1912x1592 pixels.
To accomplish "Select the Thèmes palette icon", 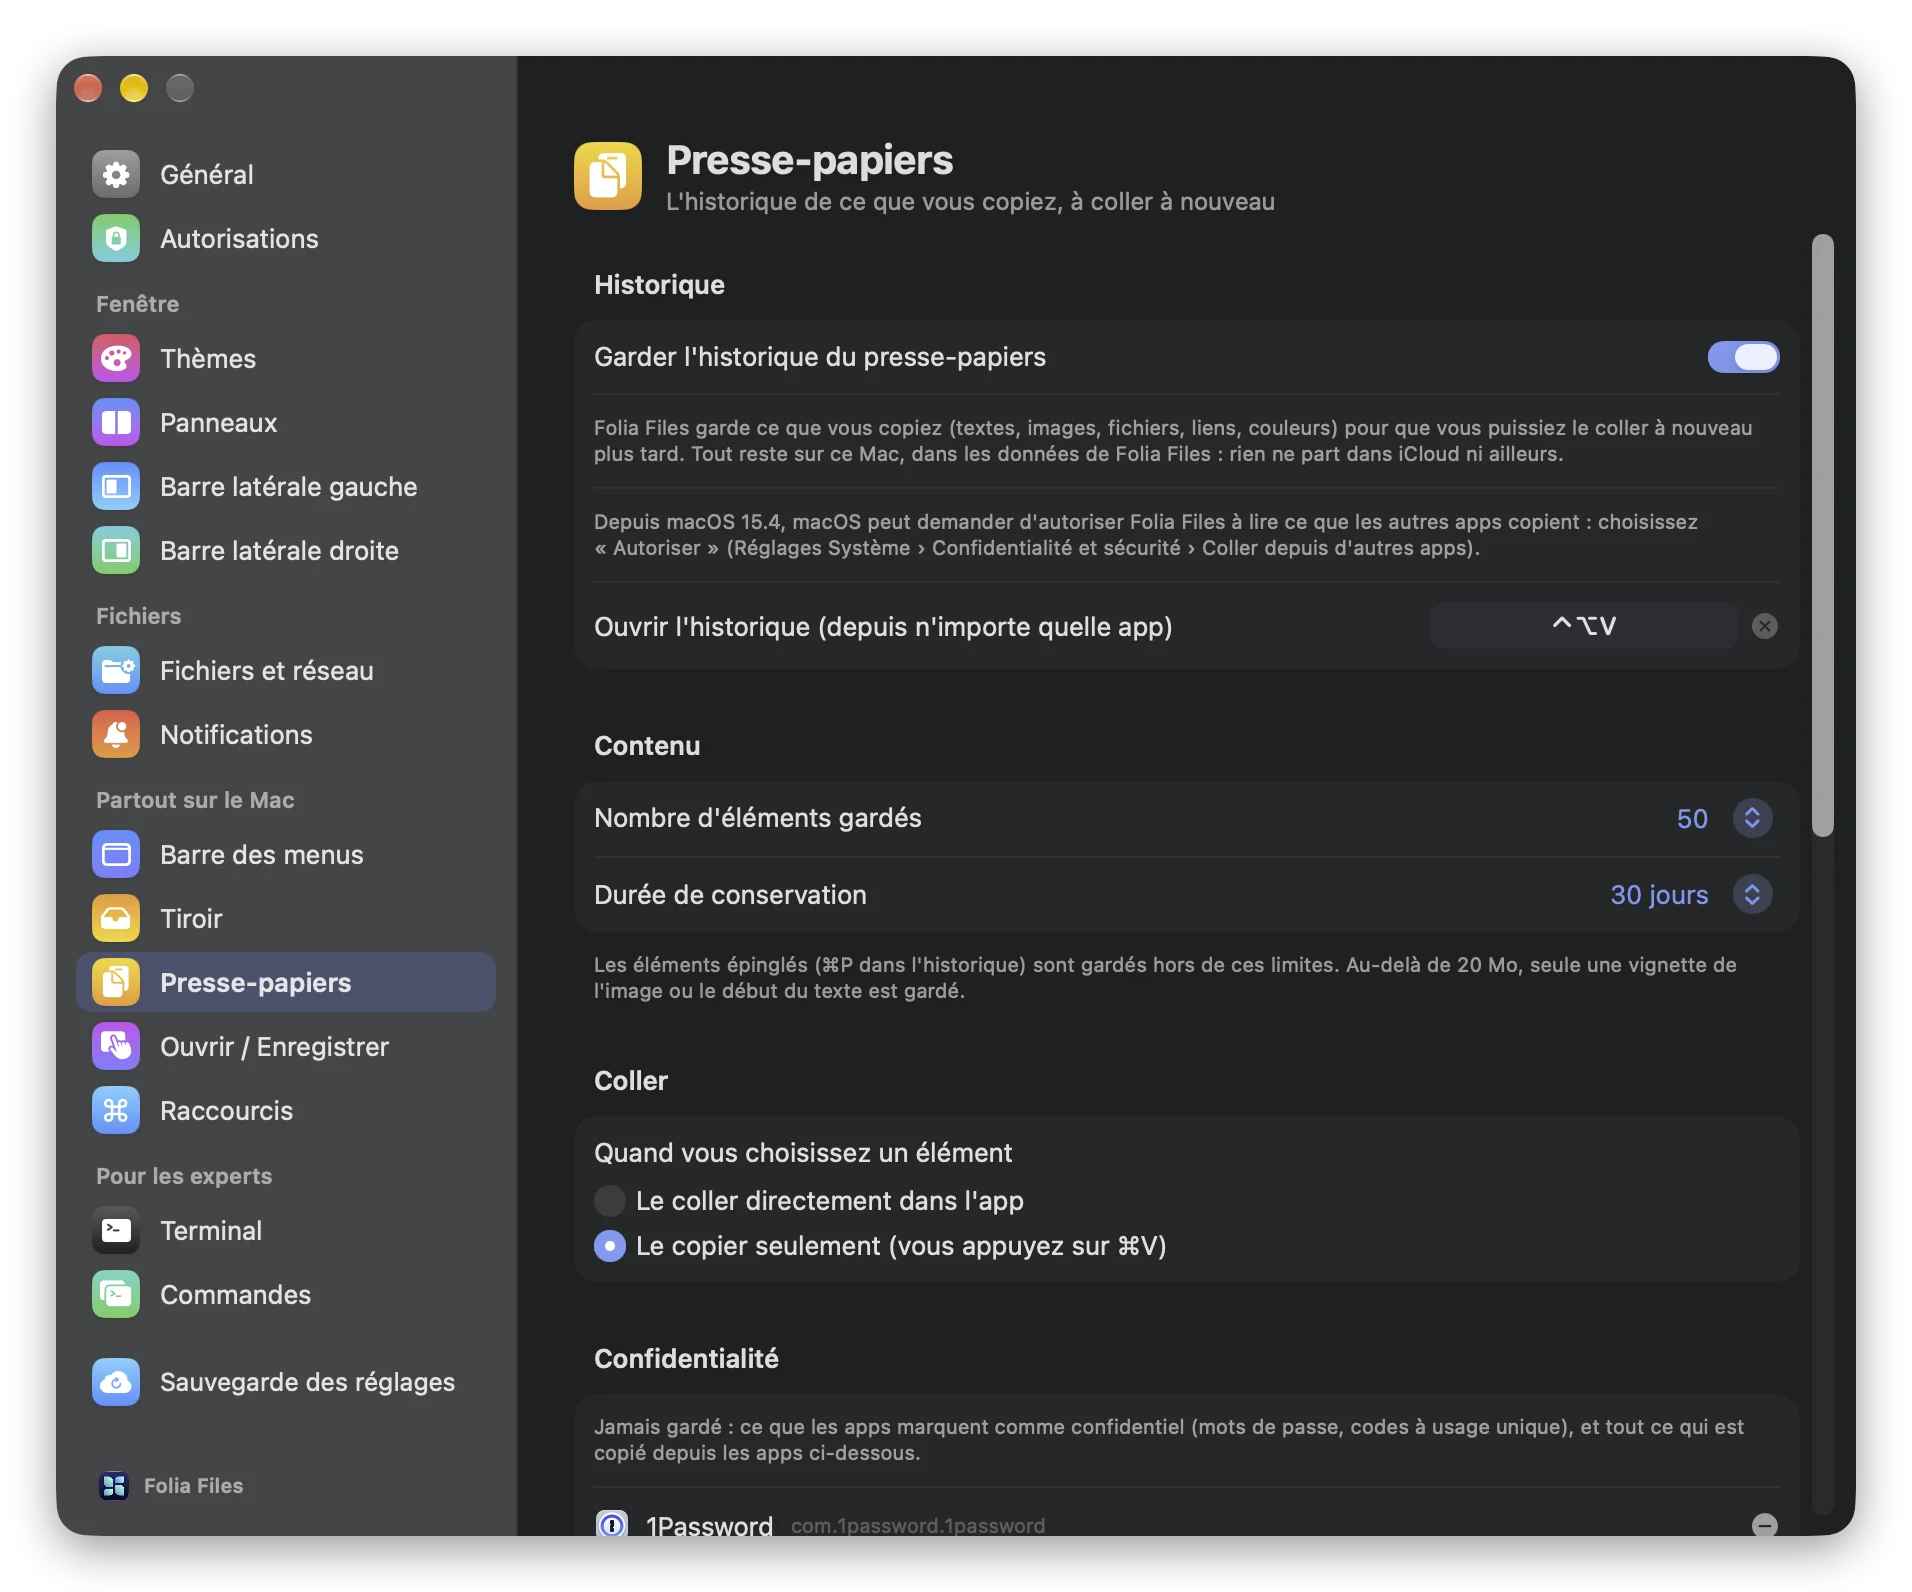I will point(116,358).
